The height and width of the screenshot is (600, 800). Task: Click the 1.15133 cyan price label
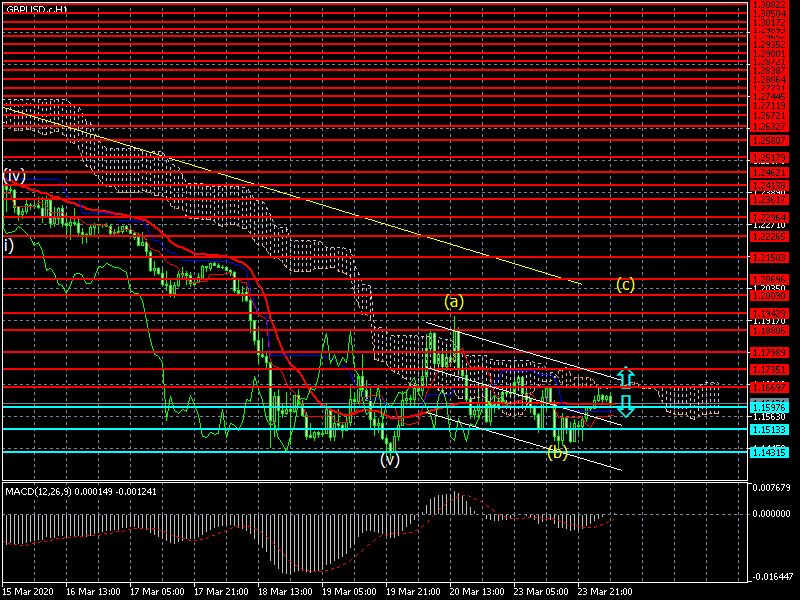coord(768,429)
